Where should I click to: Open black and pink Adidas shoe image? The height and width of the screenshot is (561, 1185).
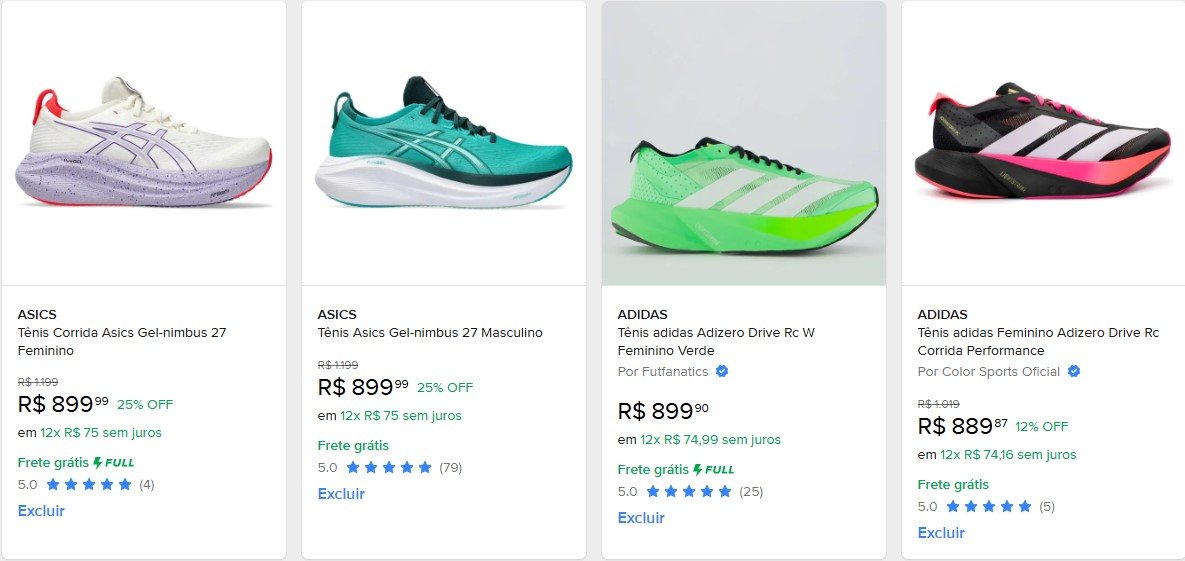(x=1042, y=143)
